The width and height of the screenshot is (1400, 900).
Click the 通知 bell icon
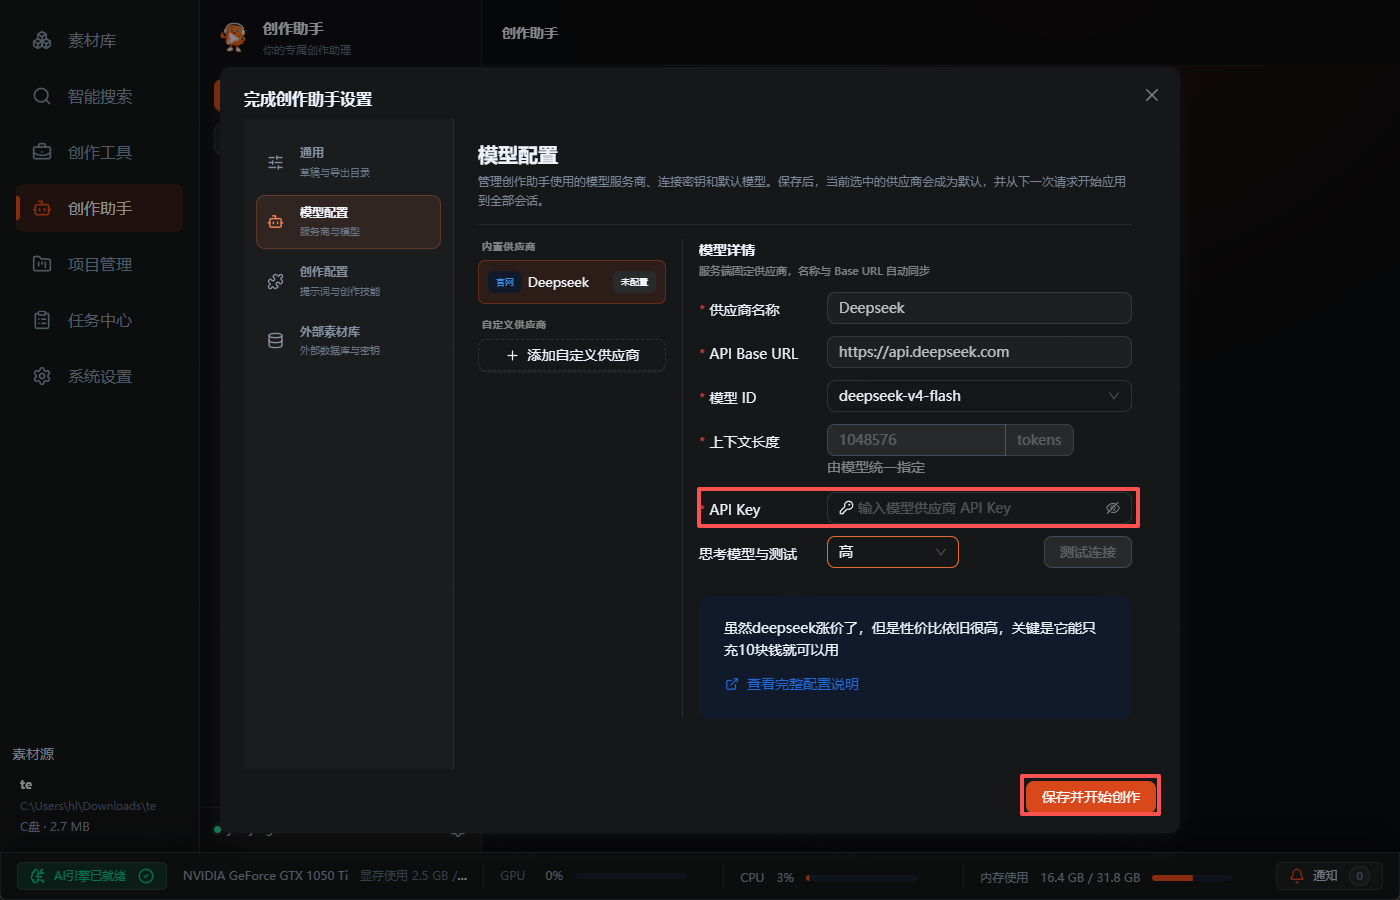(1297, 876)
